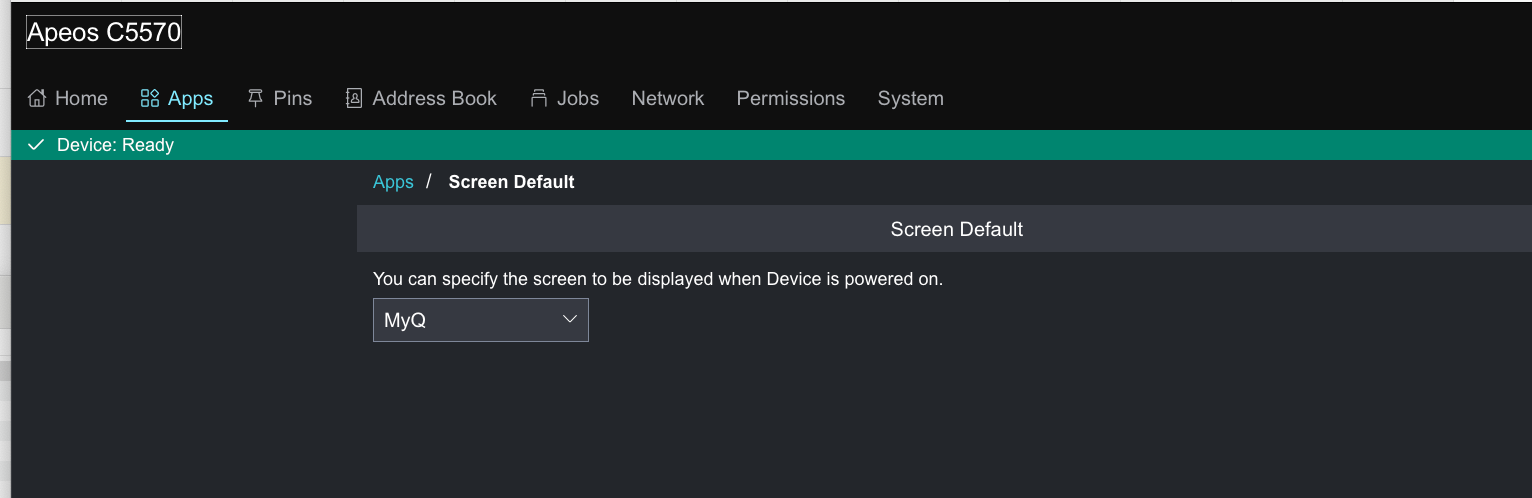Open the Address Book tab label
This screenshot has width=1532, height=498.
pyautogui.click(x=434, y=98)
